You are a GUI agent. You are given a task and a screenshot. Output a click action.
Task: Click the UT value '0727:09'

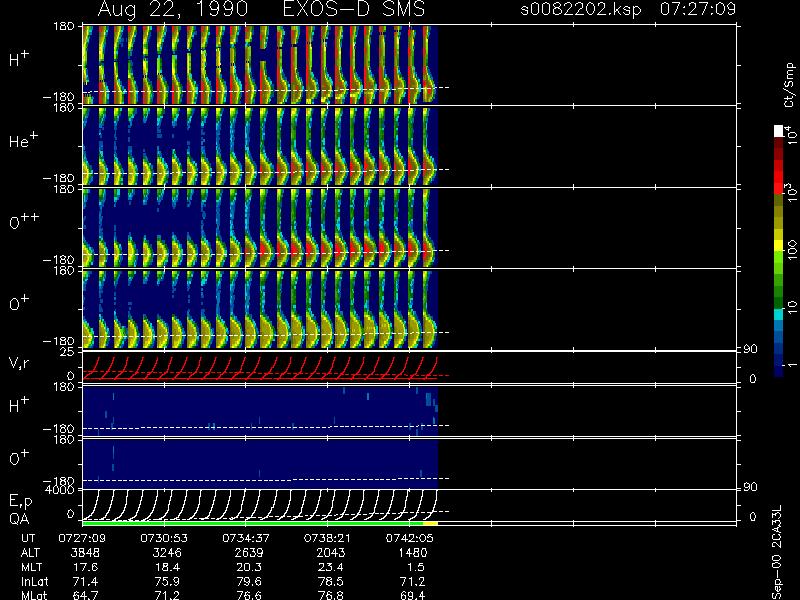tap(82, 538)
